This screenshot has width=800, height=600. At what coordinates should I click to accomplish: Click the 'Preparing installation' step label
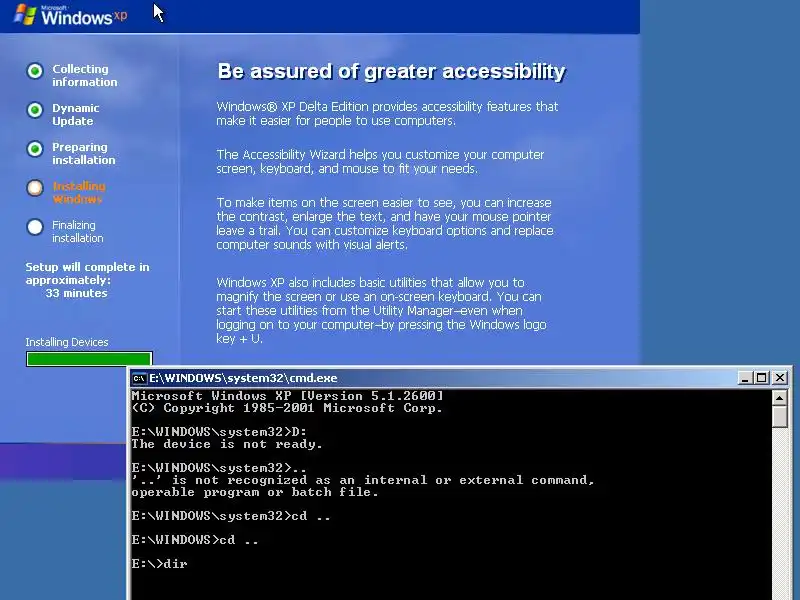[84, 153]
